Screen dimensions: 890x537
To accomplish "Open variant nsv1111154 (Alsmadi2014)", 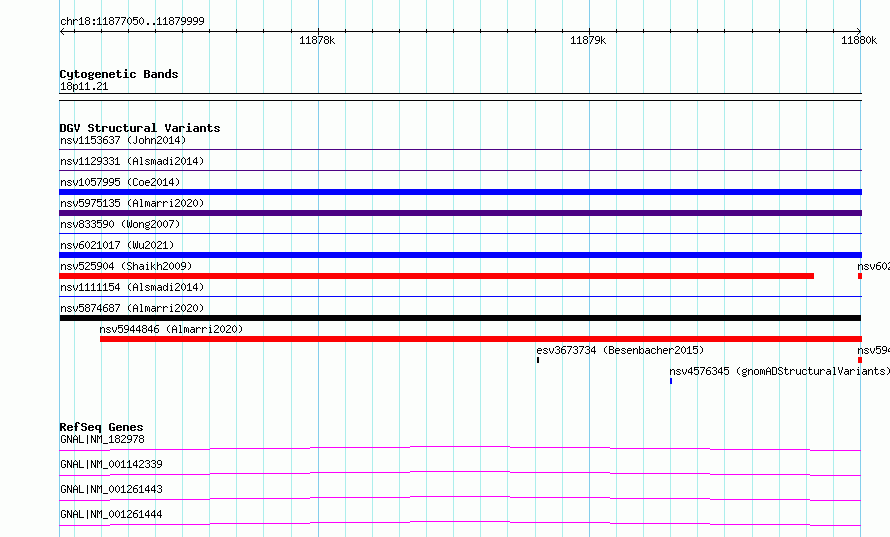I will click(132, 287).
